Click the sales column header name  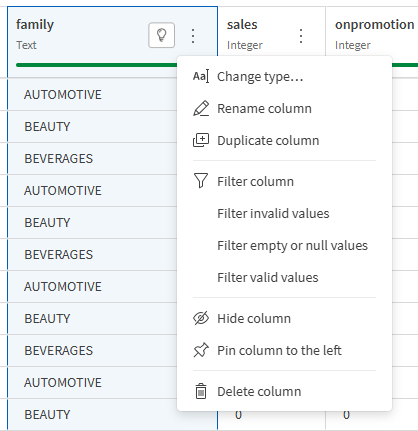(242, 25)
